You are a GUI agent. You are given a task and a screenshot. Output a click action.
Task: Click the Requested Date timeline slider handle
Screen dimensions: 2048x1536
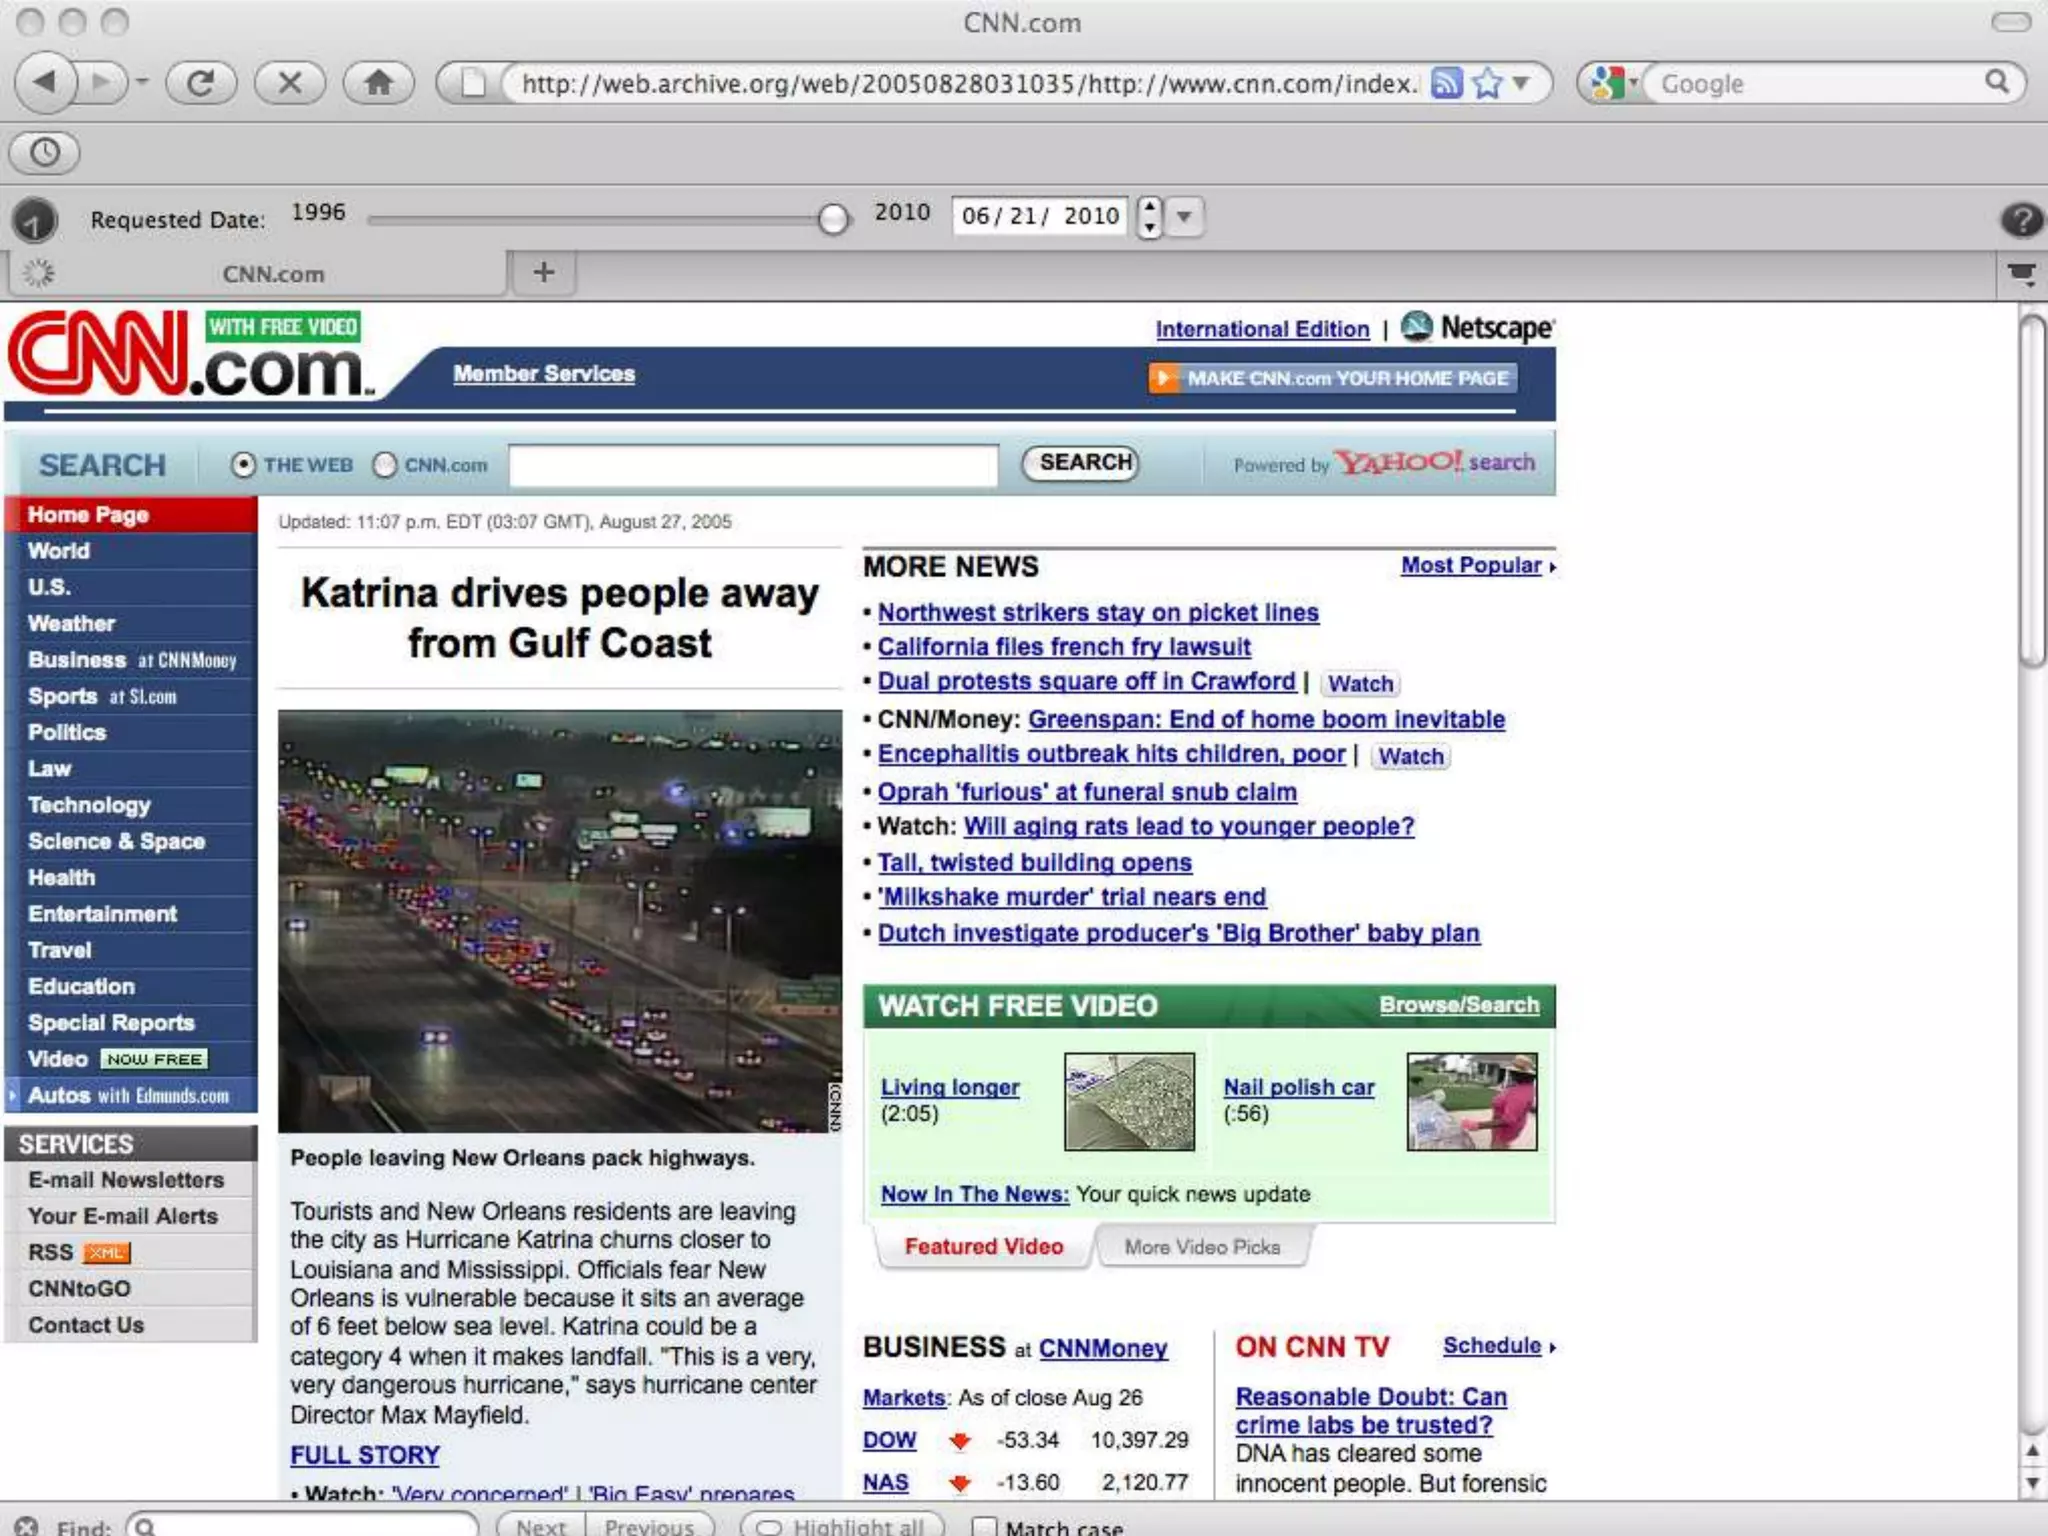pyautogui.click(x=832, y=217)
